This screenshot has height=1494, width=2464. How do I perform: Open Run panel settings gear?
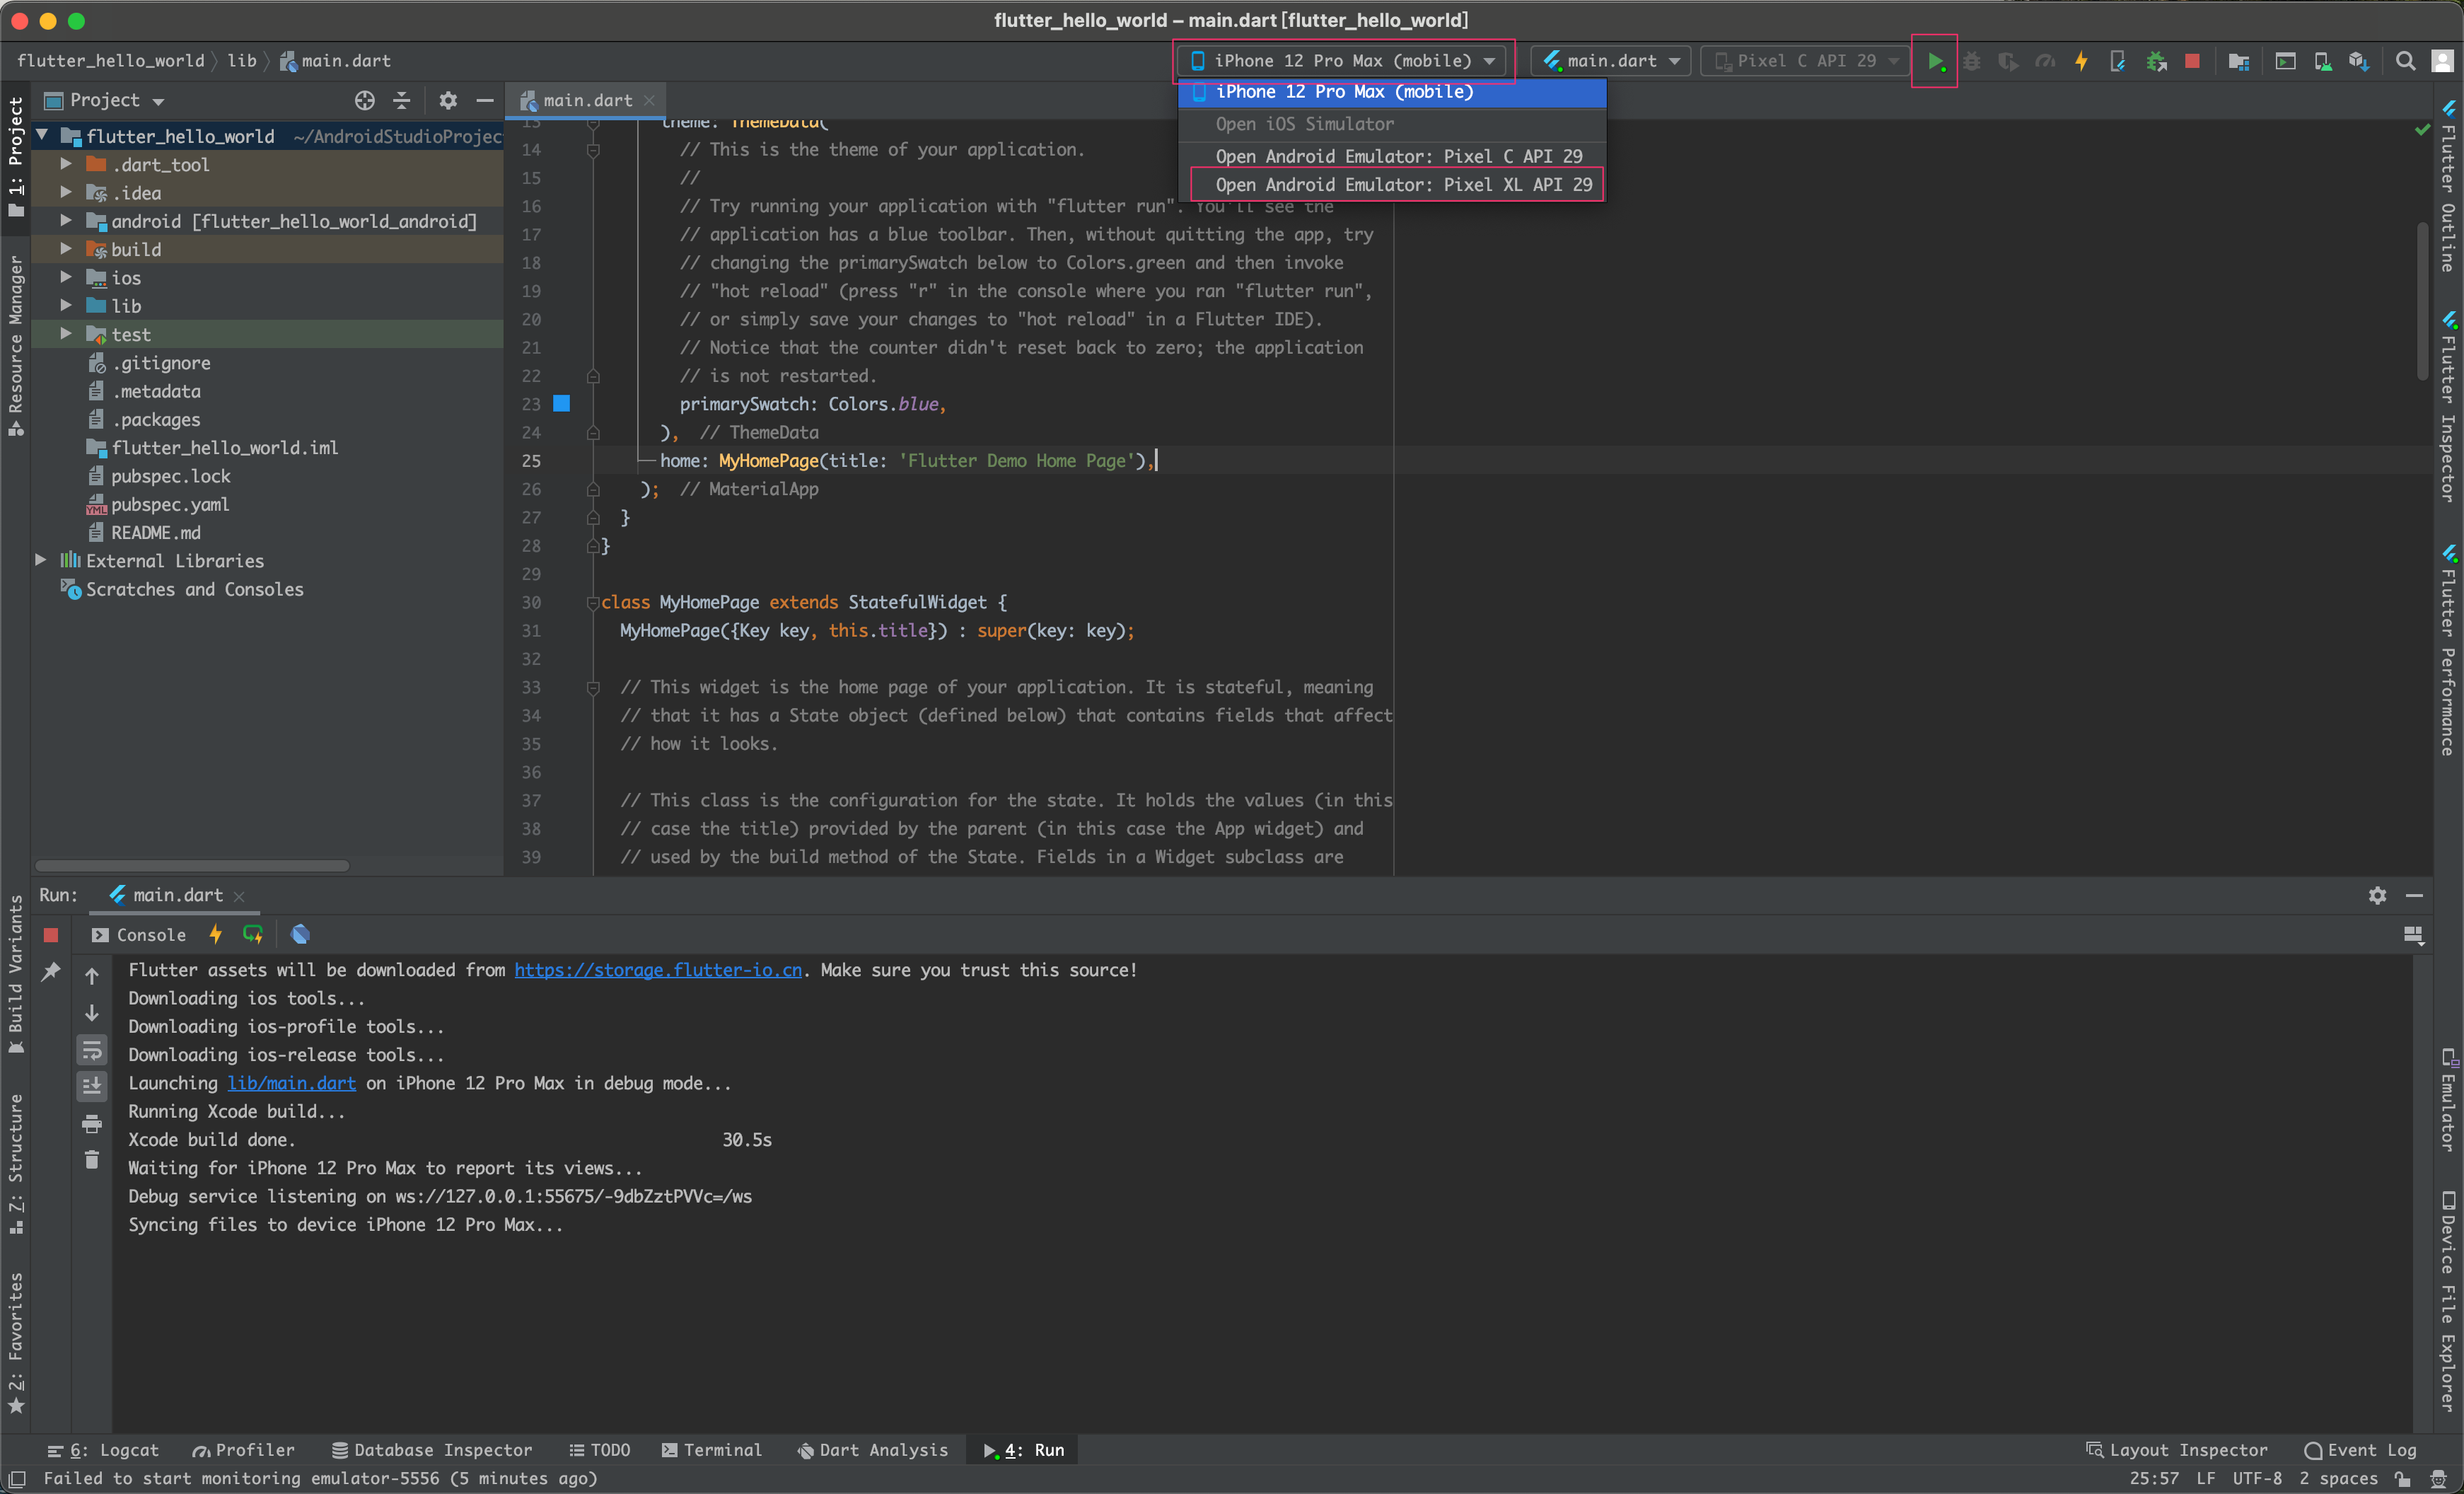click(x=2377, y=896)
